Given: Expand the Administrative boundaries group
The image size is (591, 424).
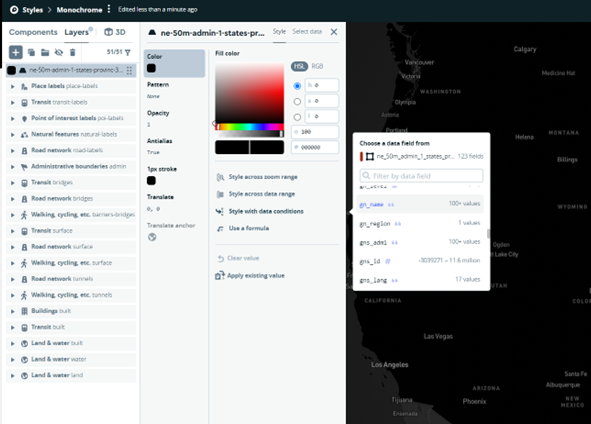Looking at the screenshot, I should [x=12, y=167].
